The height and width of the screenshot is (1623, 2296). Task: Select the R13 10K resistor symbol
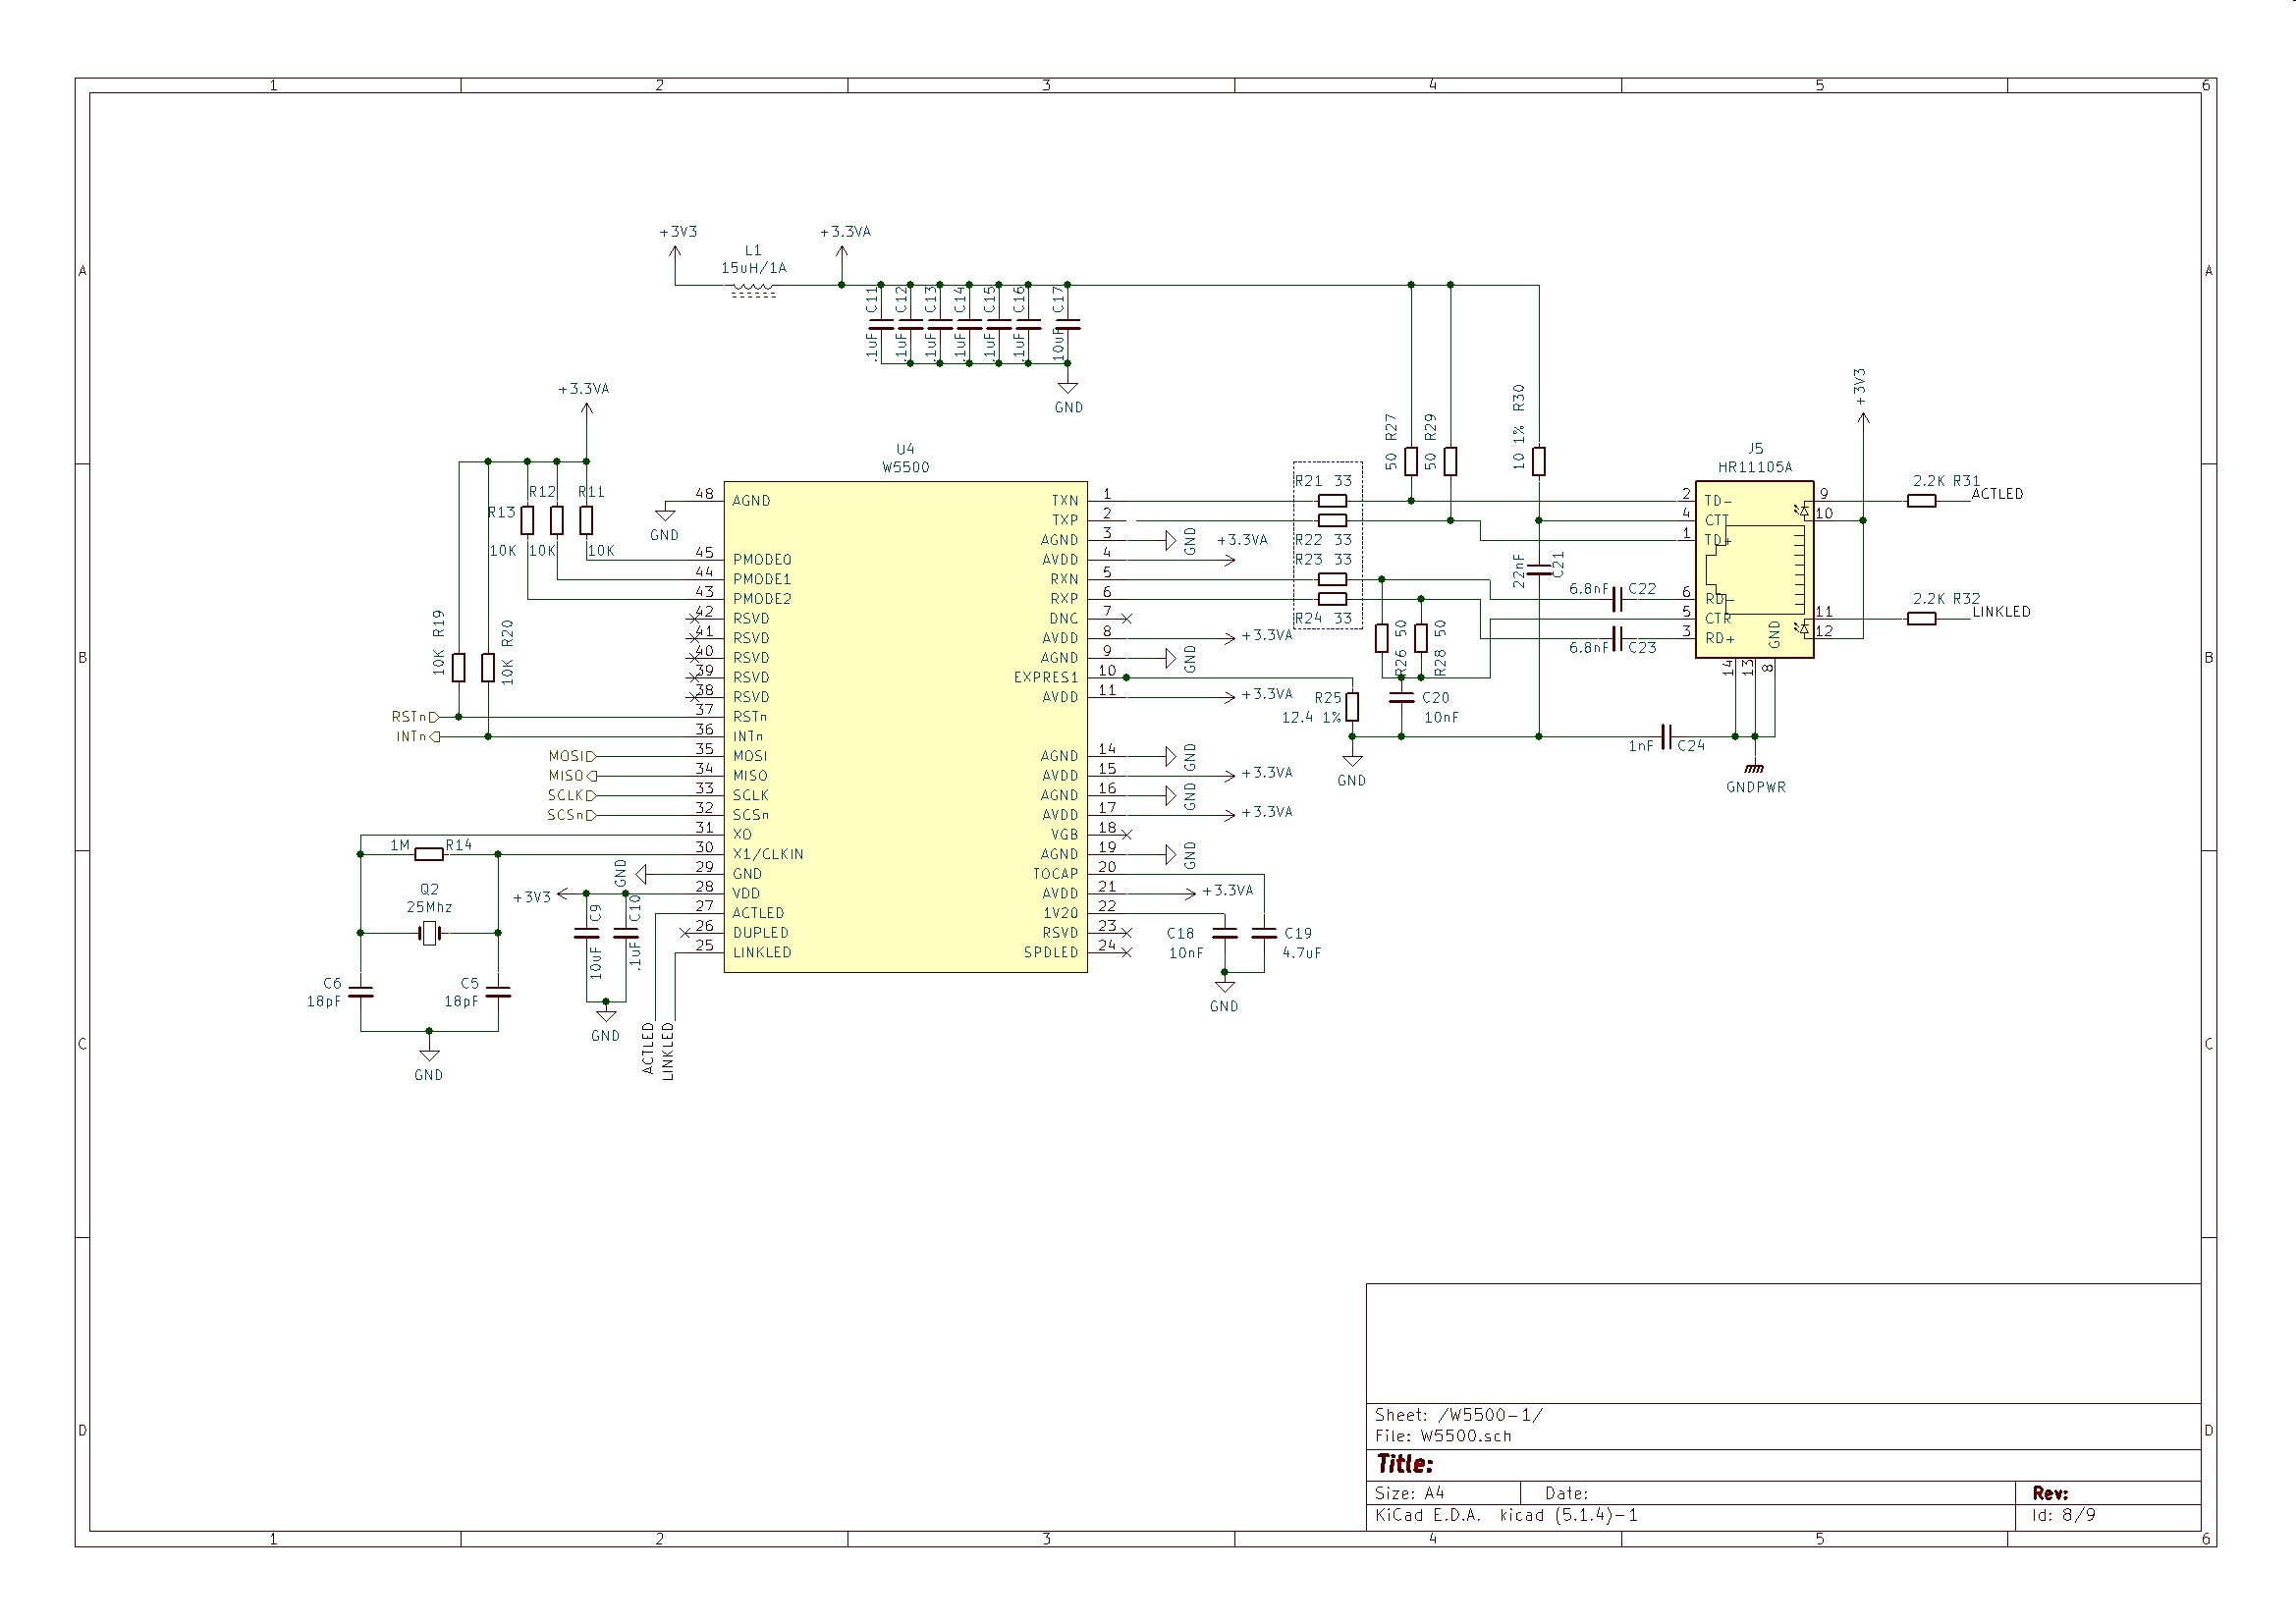tap(527, 520)
